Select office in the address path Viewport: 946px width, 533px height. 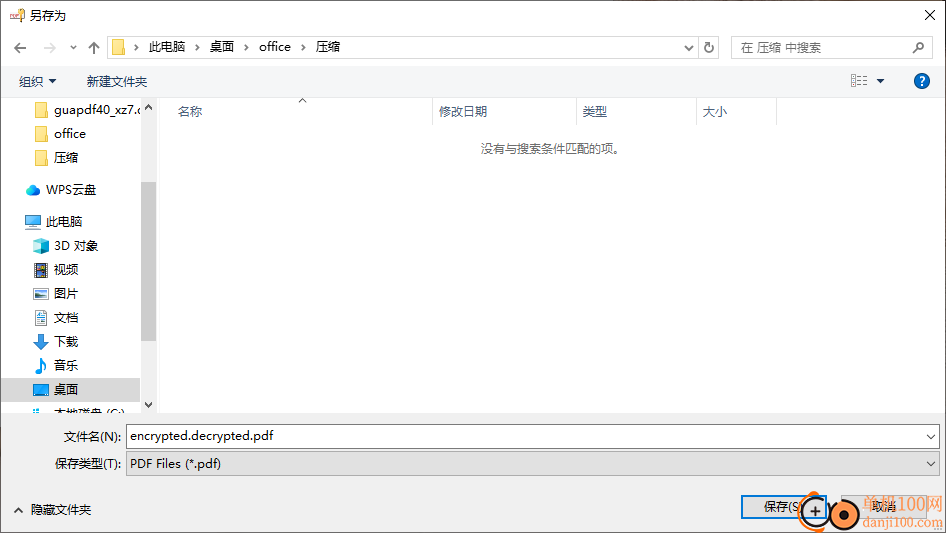(275, 47)
